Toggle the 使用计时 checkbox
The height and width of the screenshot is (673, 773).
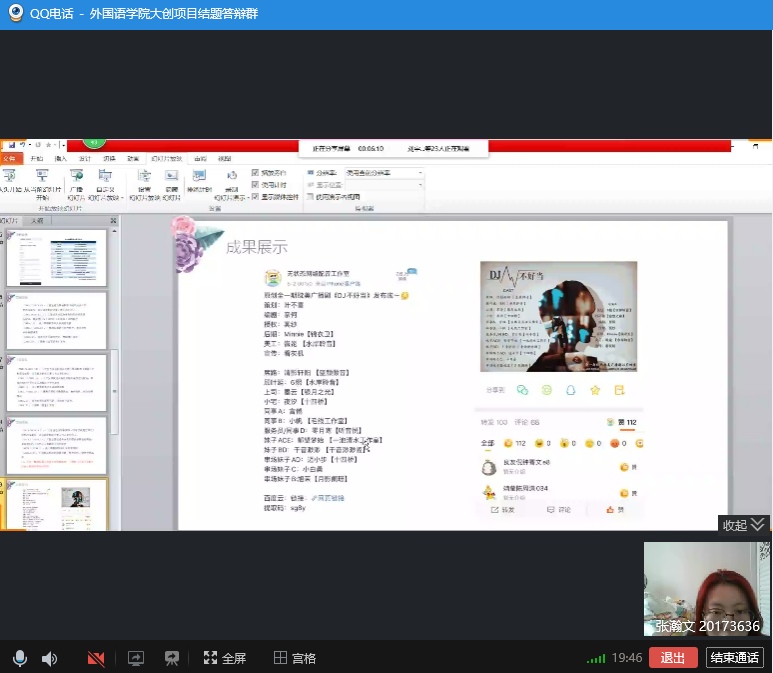click(256, 185)
